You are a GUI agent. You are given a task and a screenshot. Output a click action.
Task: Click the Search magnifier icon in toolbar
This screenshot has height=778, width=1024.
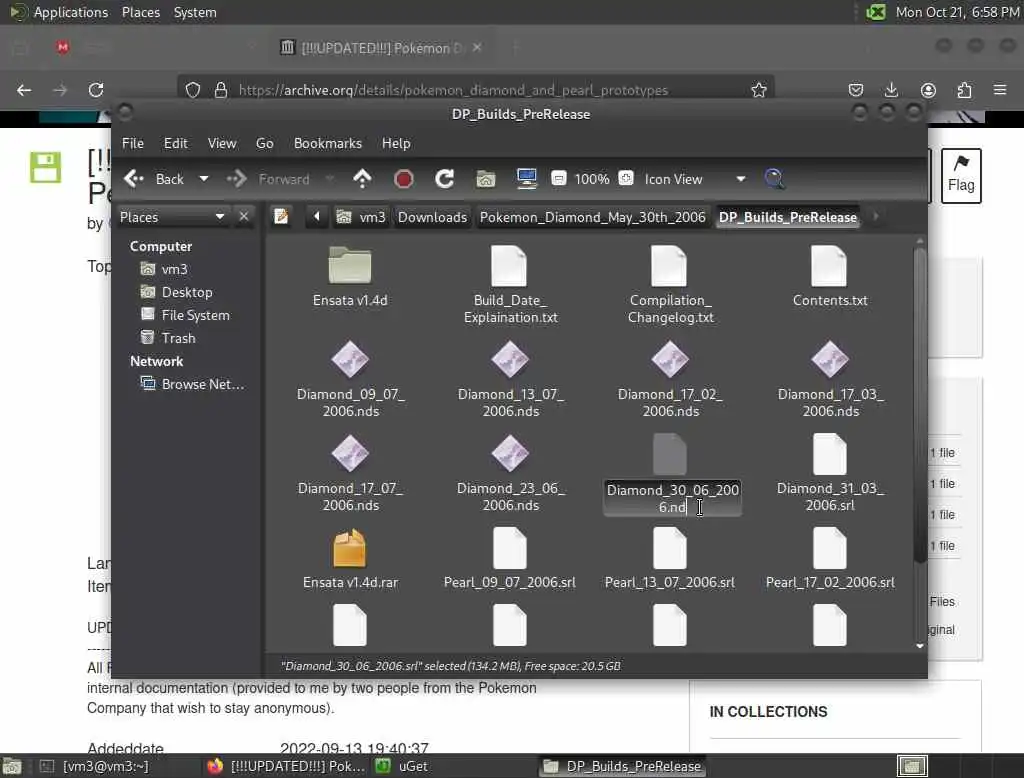pos(774,178)
